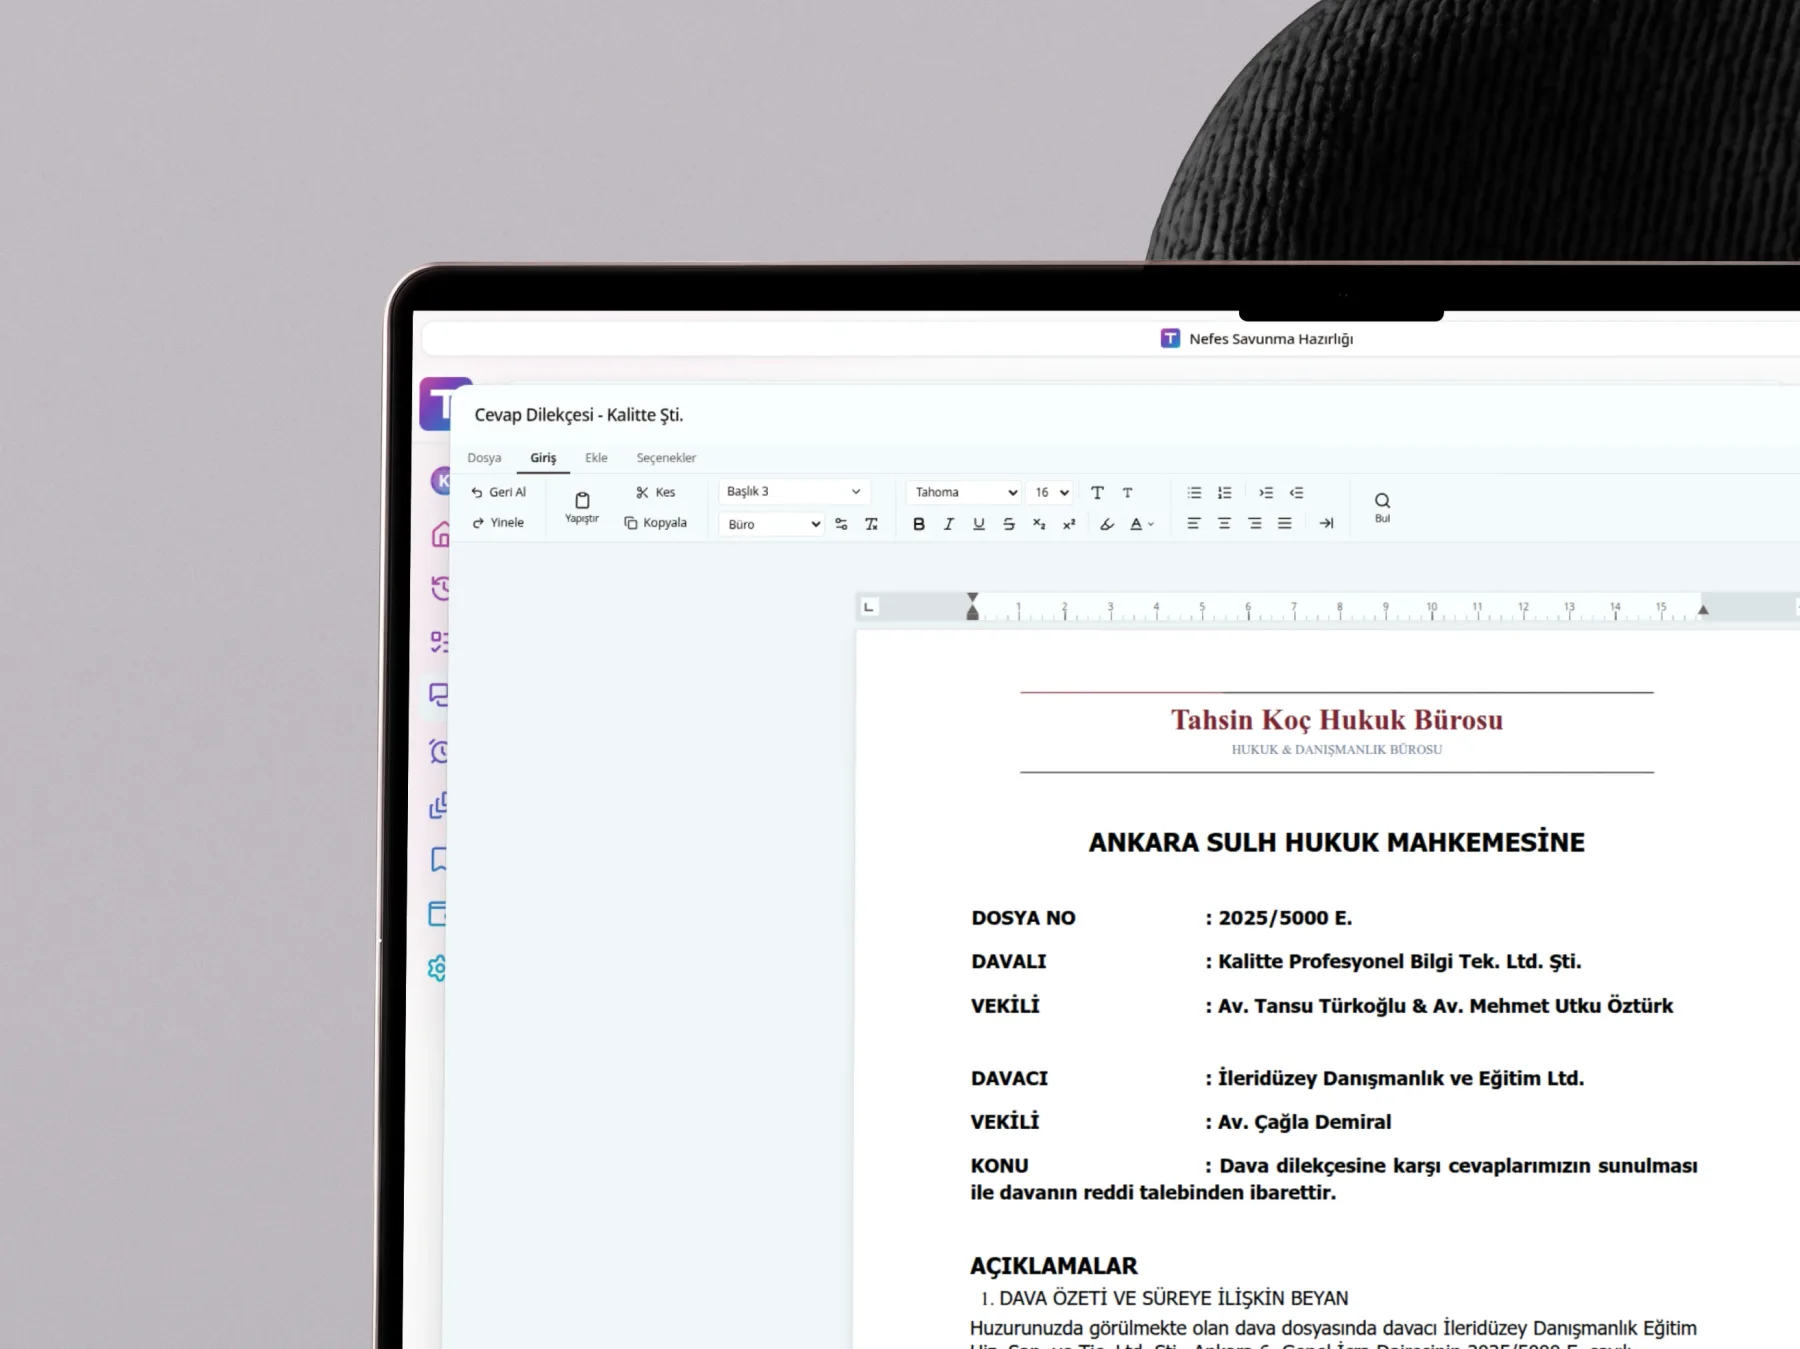
Task: Click Geri Al to undo
Action: [x=498, y=492]
